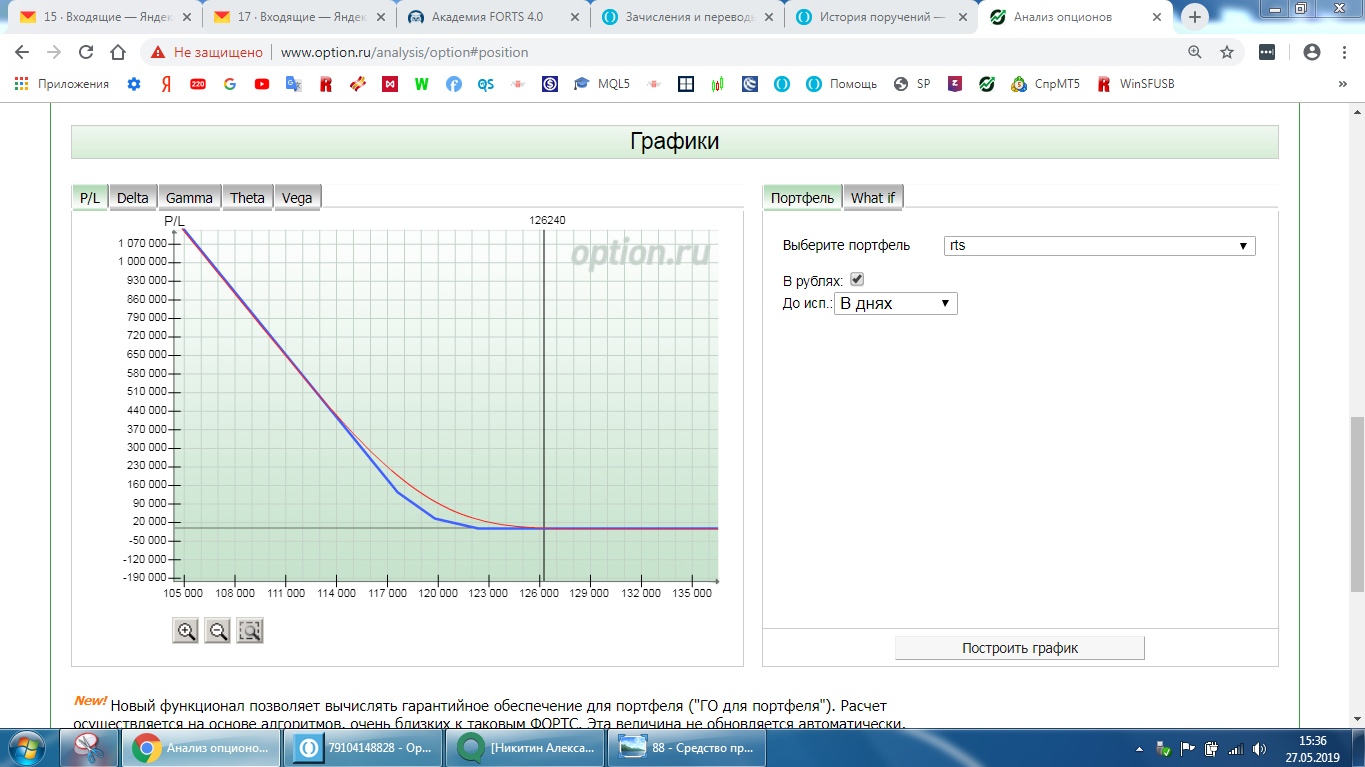Toggle the 'В рублях' checkbox
This screenshot has width=1365, height=767.
click(x=857, y=280)
